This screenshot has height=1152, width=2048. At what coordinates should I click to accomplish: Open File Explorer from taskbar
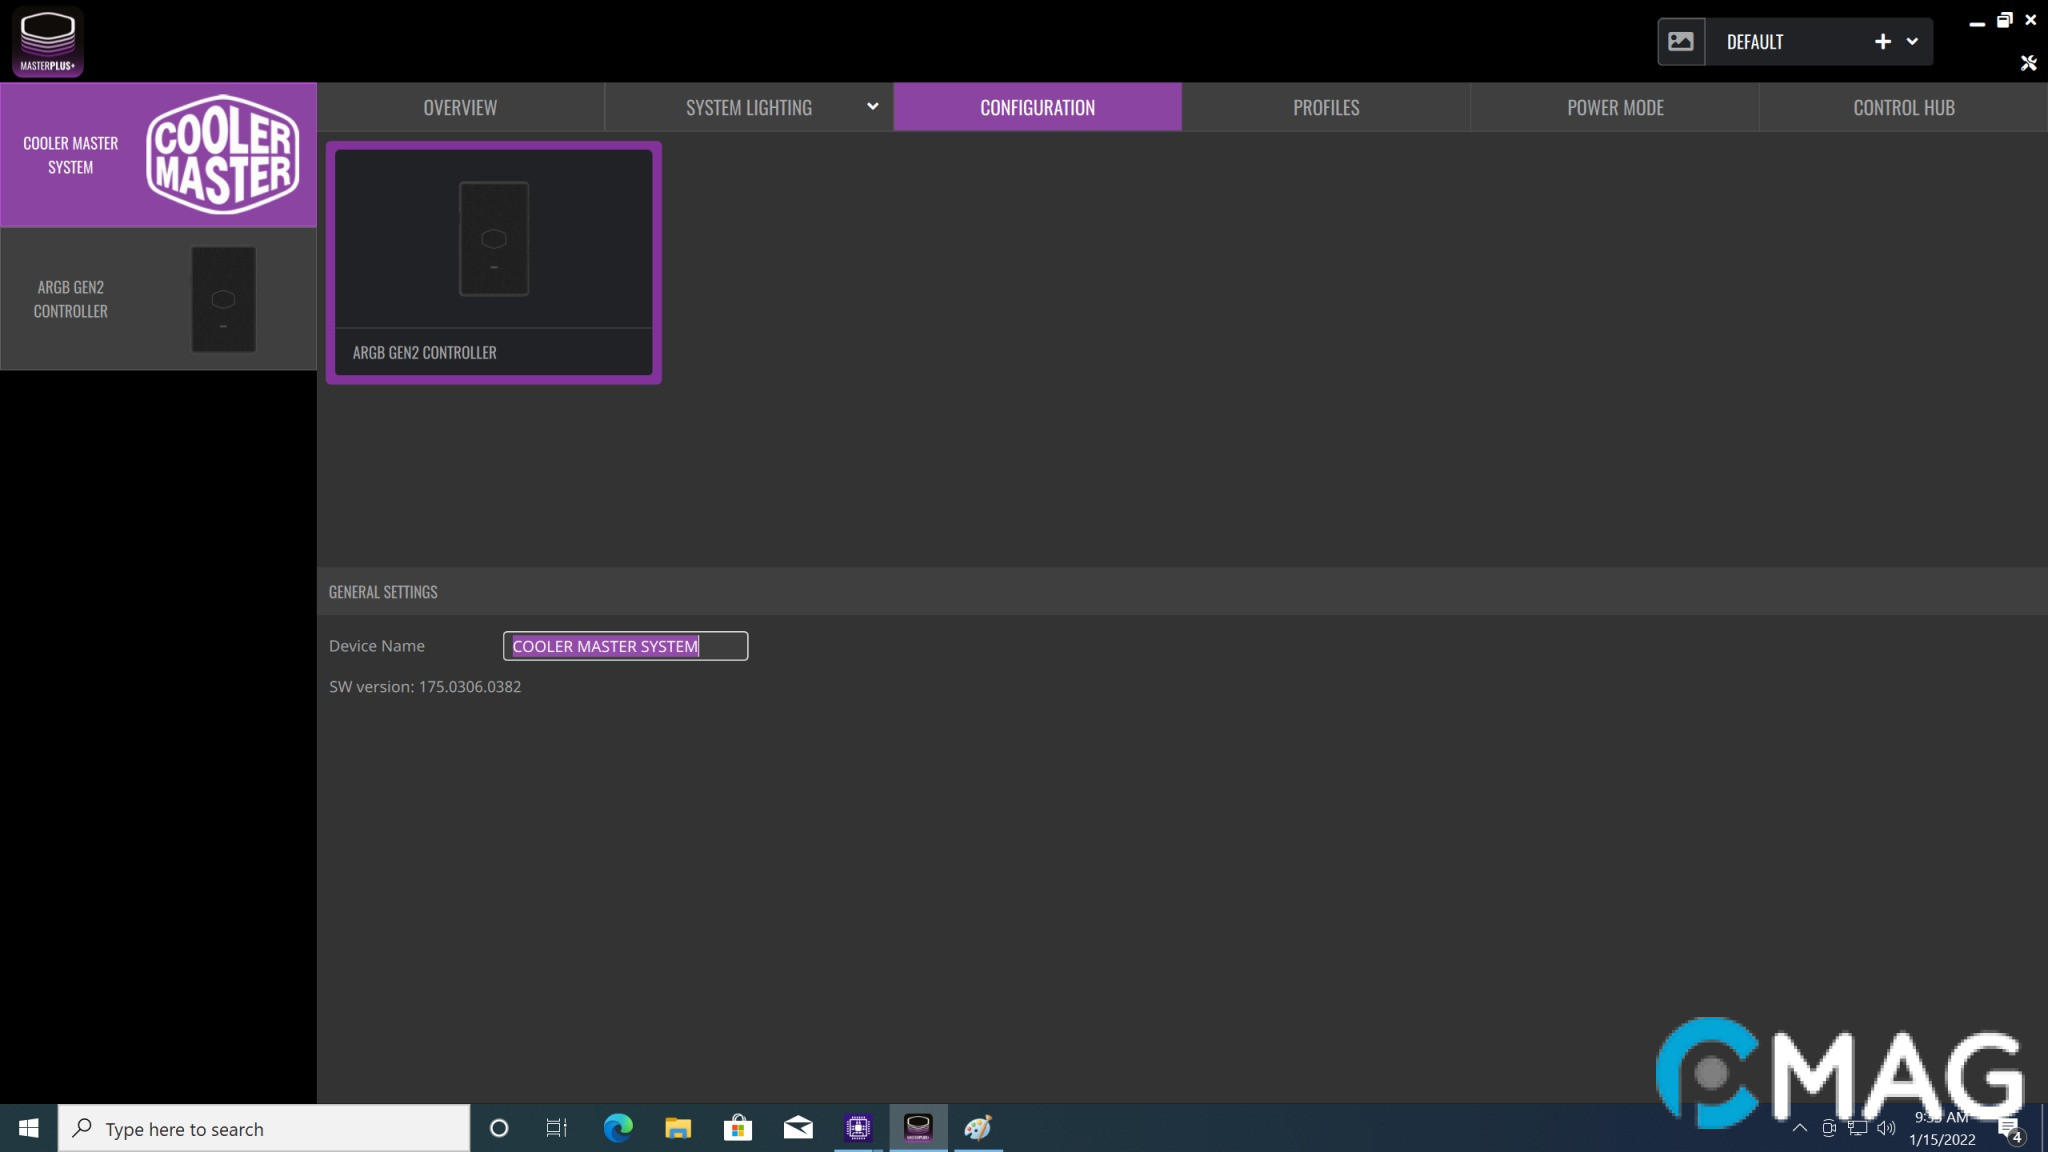coord(678,1128)
